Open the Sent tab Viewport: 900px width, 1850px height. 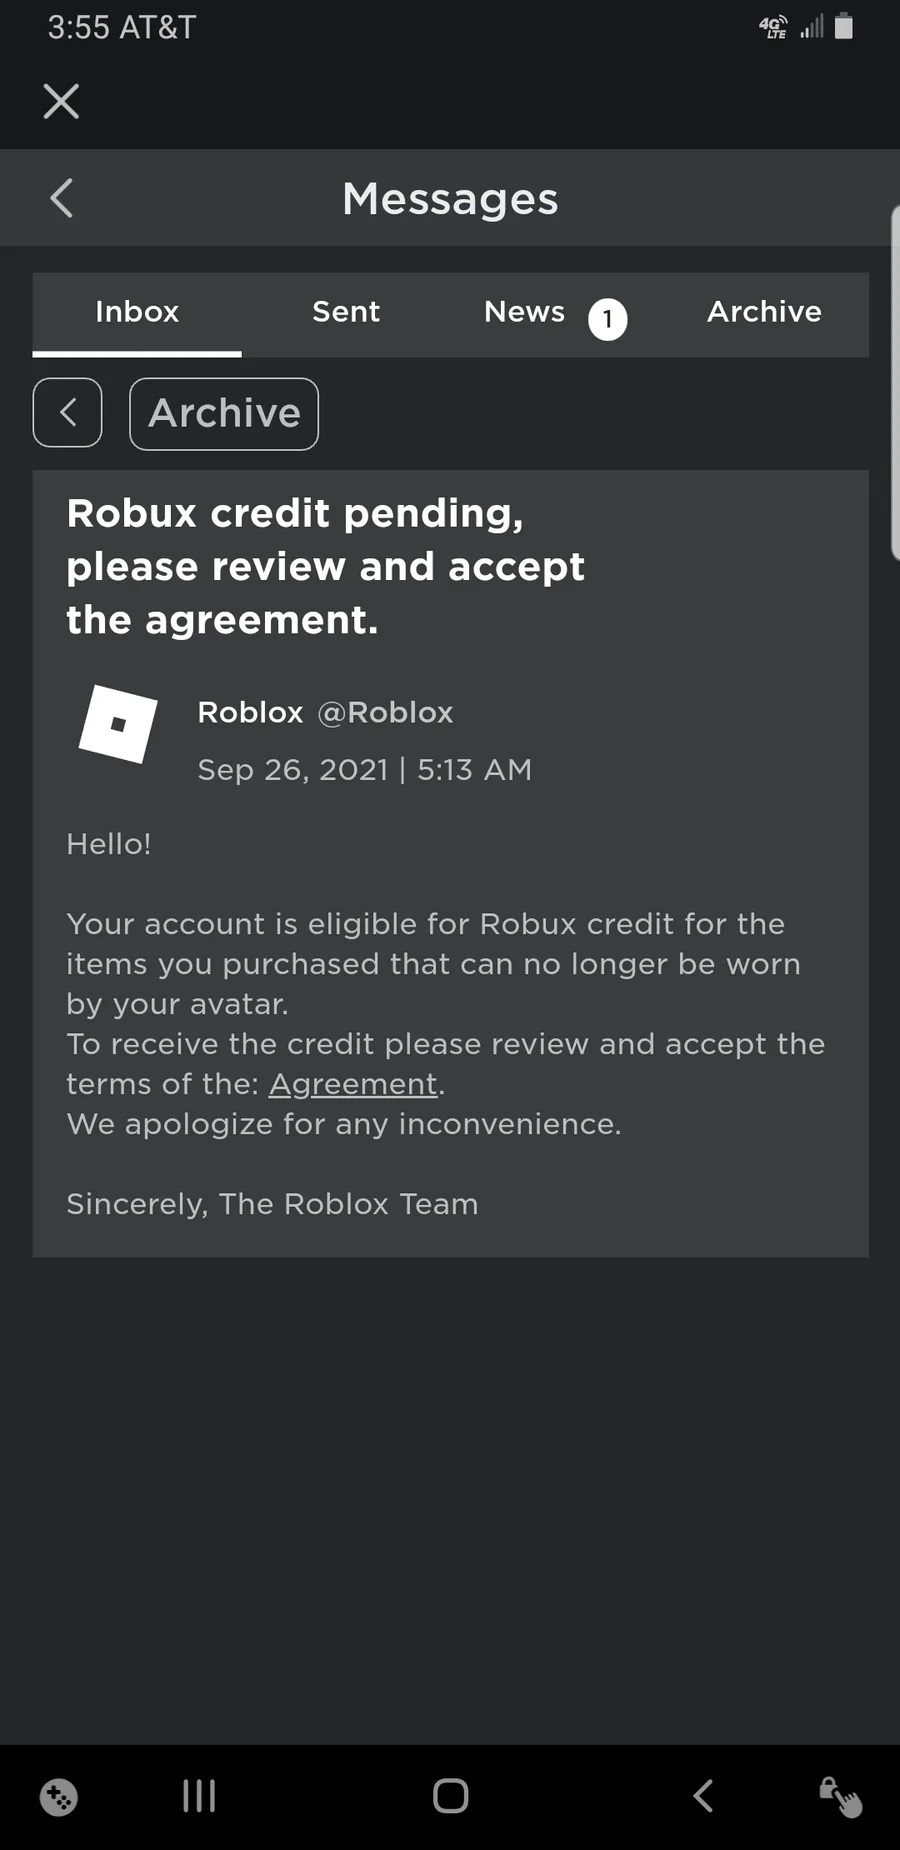click(346, 312)
